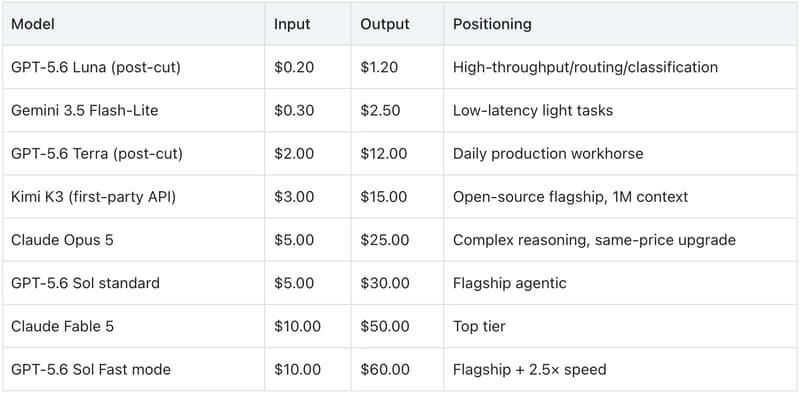Viewport: 800px width, 394px height.
Task: Click the $12.00 output price
Action: click(384, 154)
